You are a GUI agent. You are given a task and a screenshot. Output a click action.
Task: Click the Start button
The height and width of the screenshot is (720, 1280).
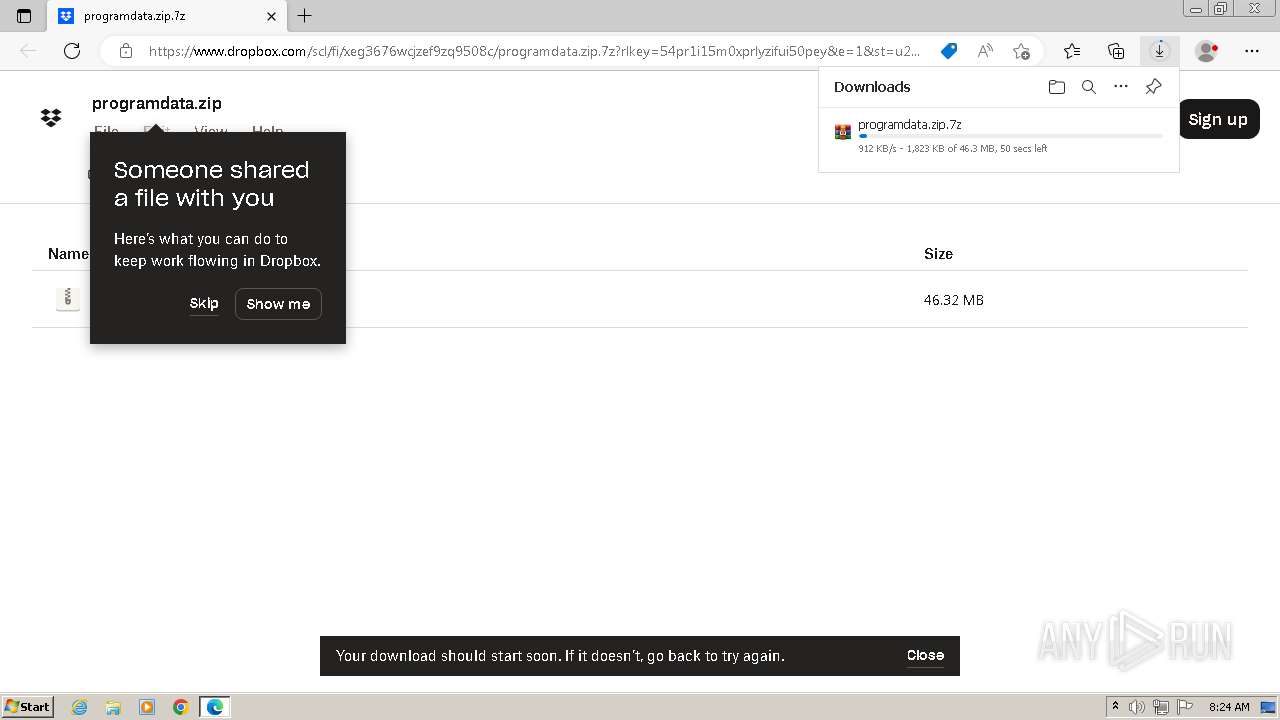(x=27, y=707)
